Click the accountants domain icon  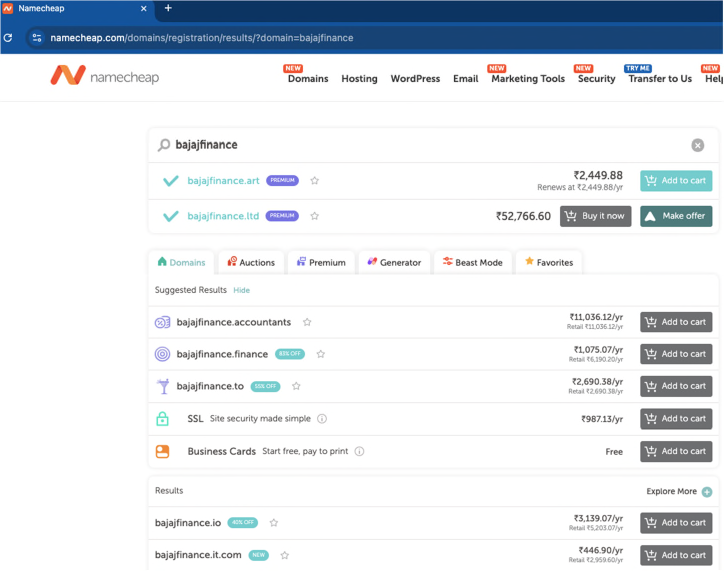pyautogui.click(x=162, y=322)
